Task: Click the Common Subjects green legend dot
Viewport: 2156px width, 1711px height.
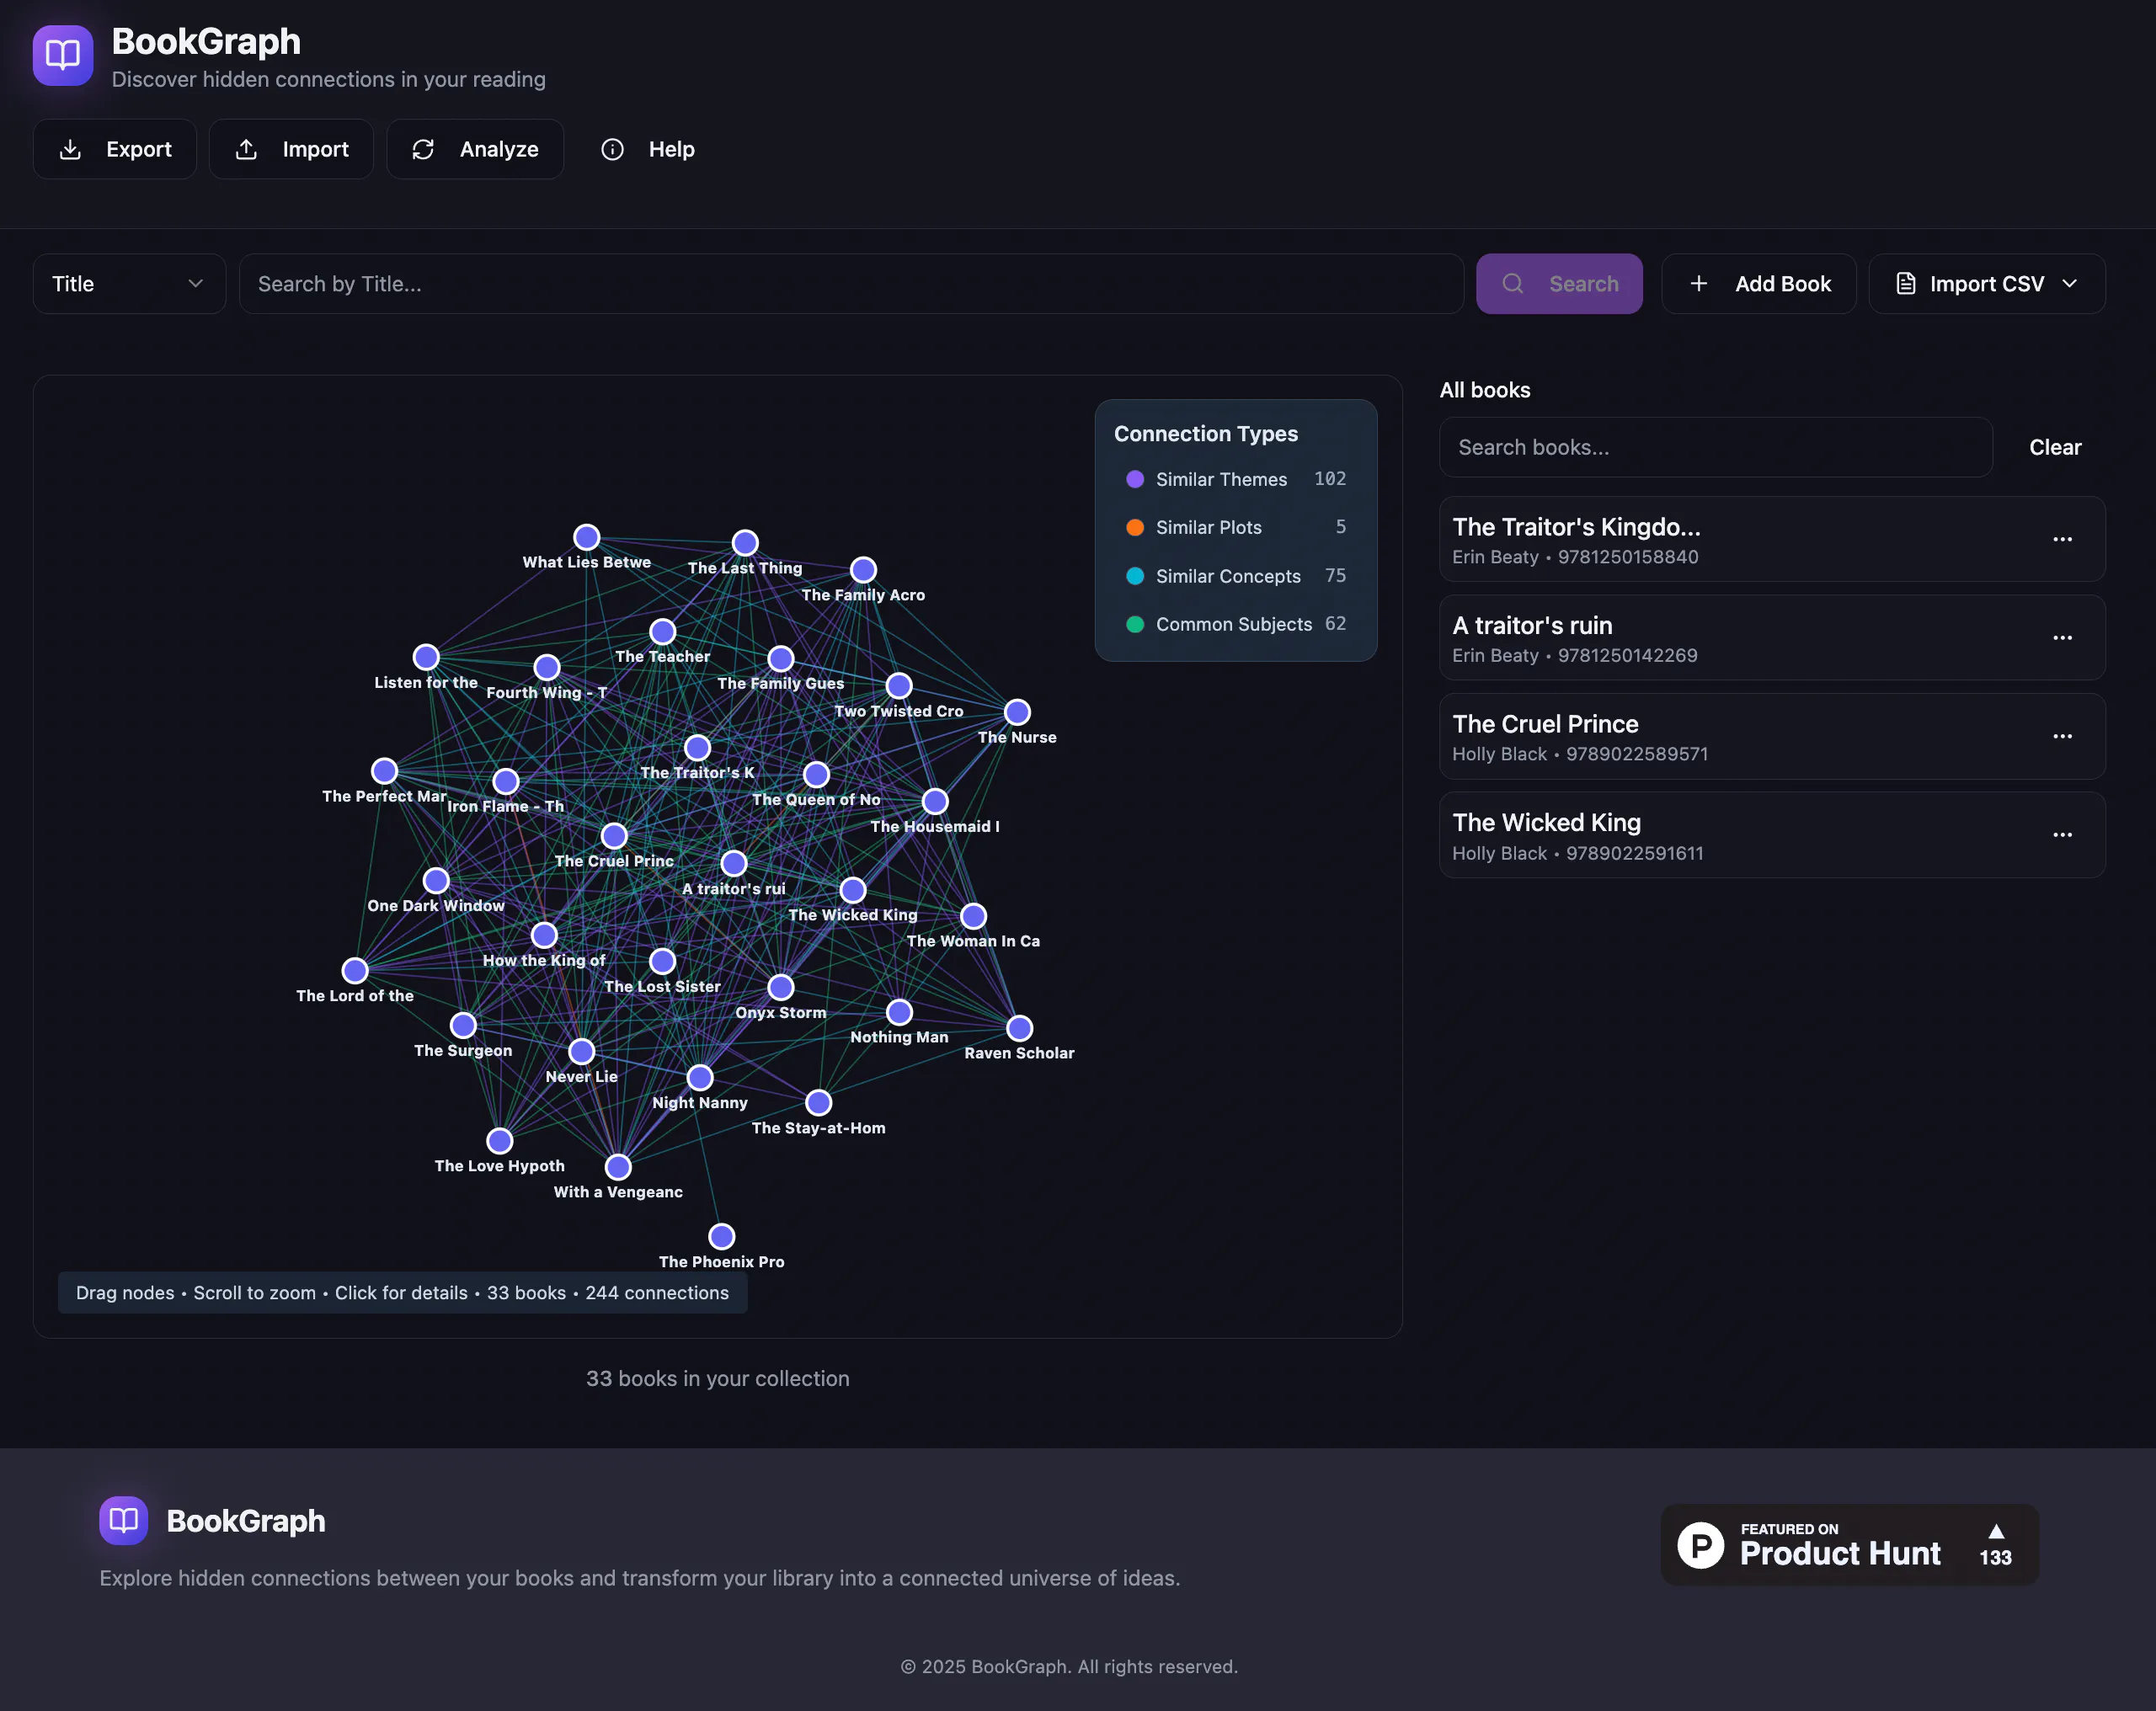Action: pyautogui.click(x=1135, y=624)
